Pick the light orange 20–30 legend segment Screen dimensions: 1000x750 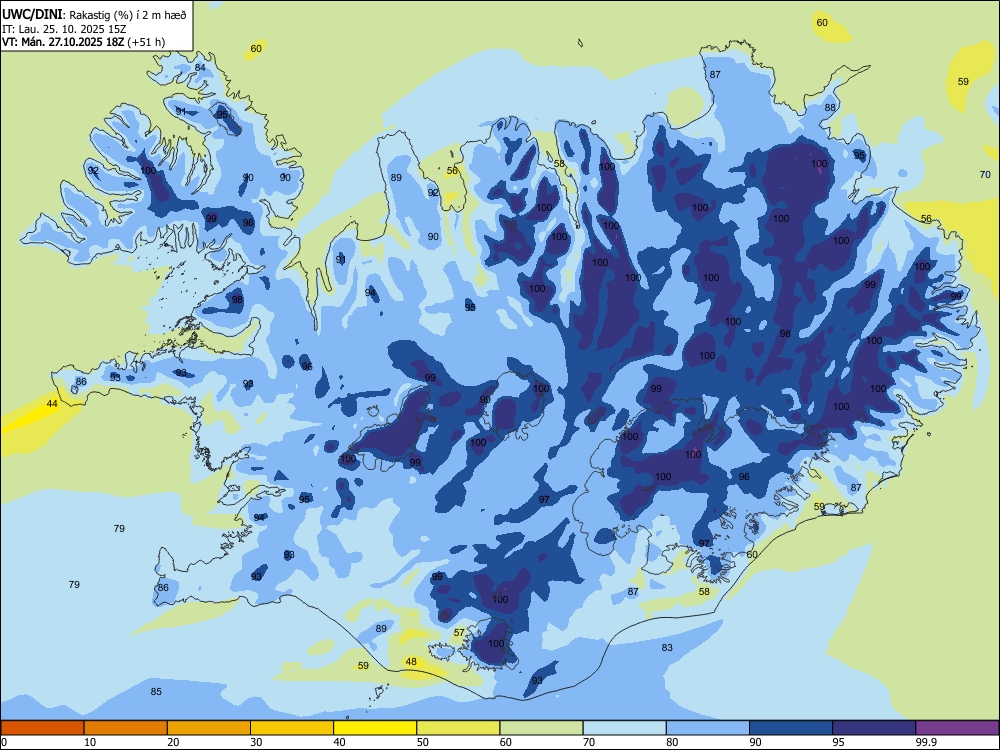[209, 728]
